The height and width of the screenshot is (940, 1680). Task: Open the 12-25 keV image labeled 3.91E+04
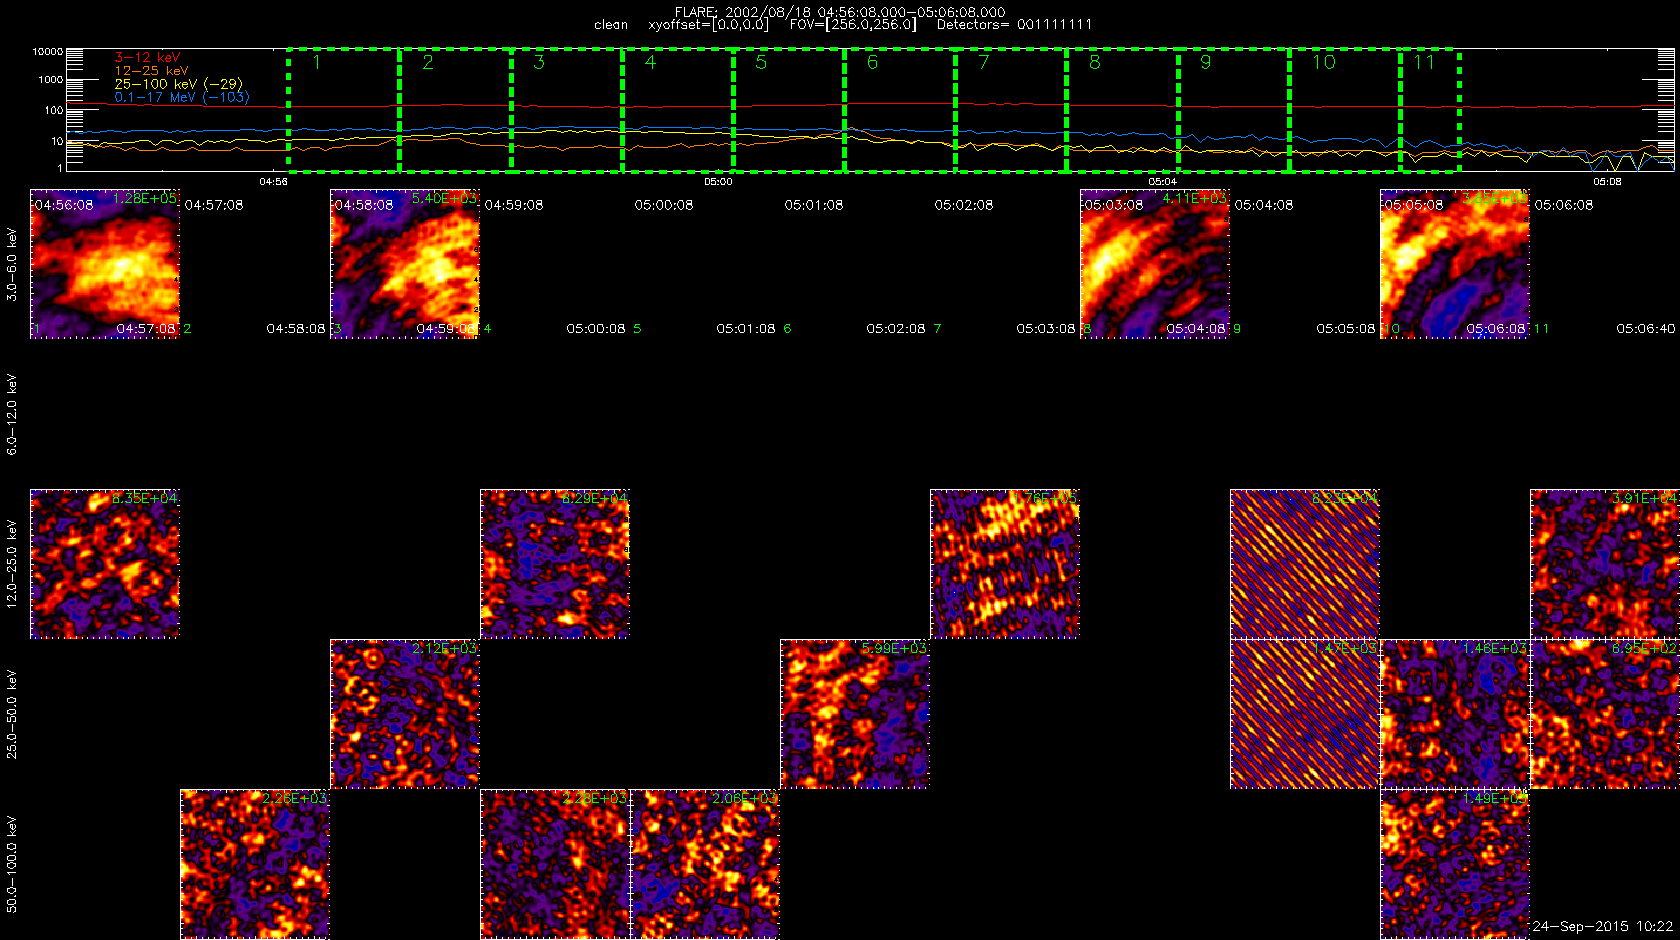click(x=1605, y=564)
